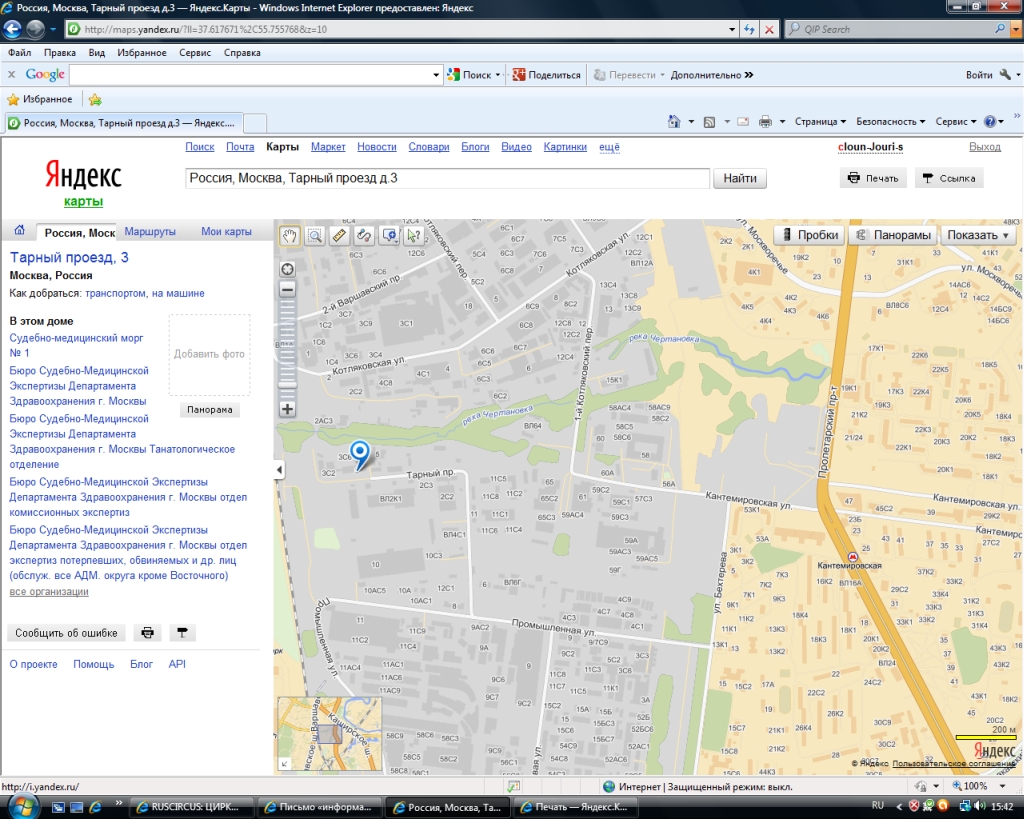Click the Добавить фото placeholder

point(209,354)
